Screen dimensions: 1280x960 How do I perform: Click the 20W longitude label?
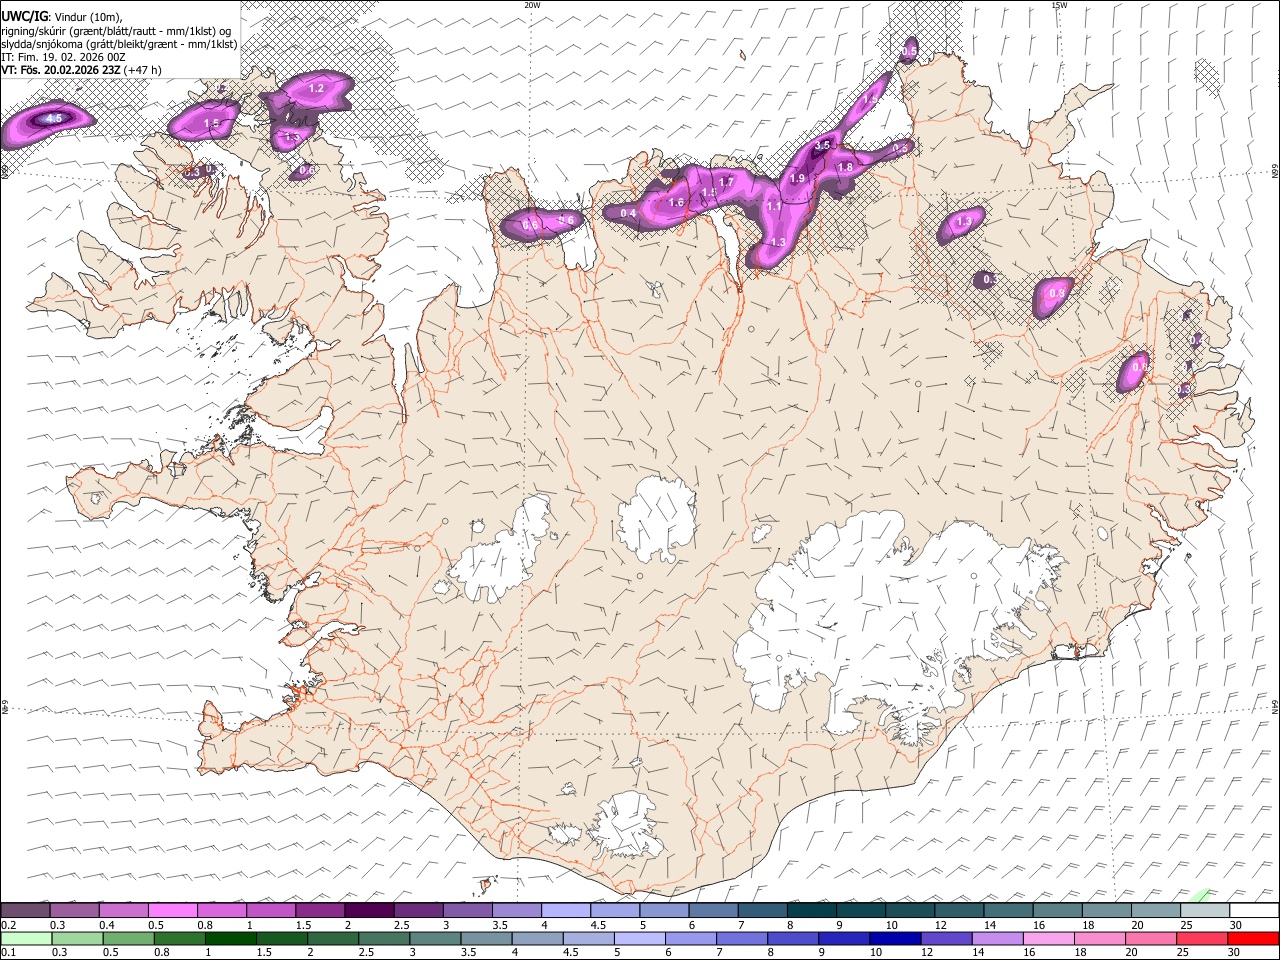point(532,5)
